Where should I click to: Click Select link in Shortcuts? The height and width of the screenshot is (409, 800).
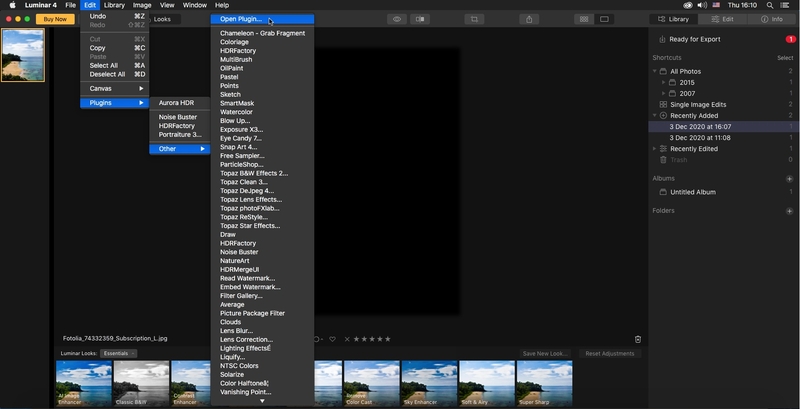pos(785,58)
